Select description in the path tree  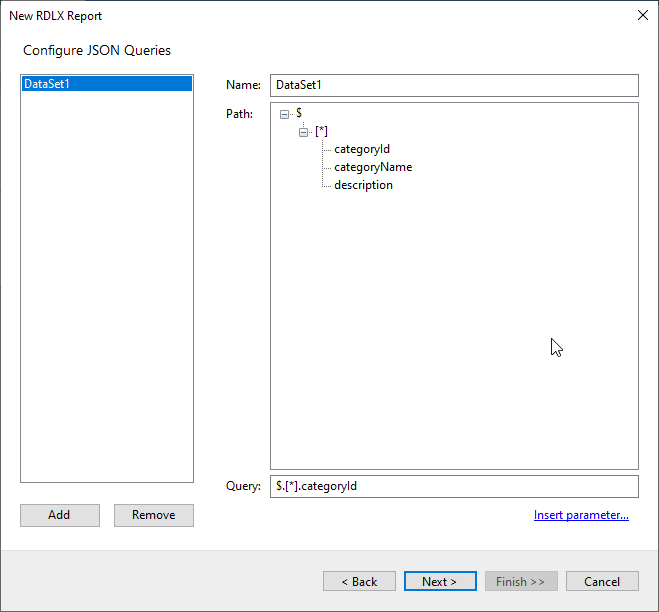click(363, 185)
